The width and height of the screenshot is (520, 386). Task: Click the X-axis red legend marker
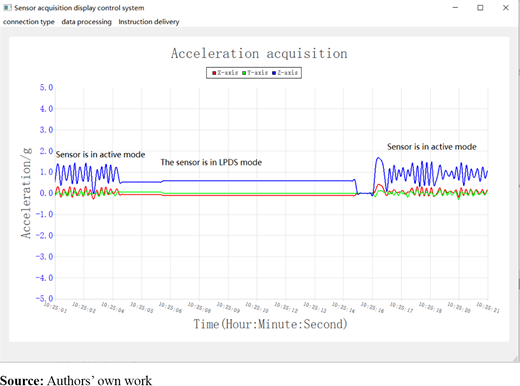[x=214, y=73]
